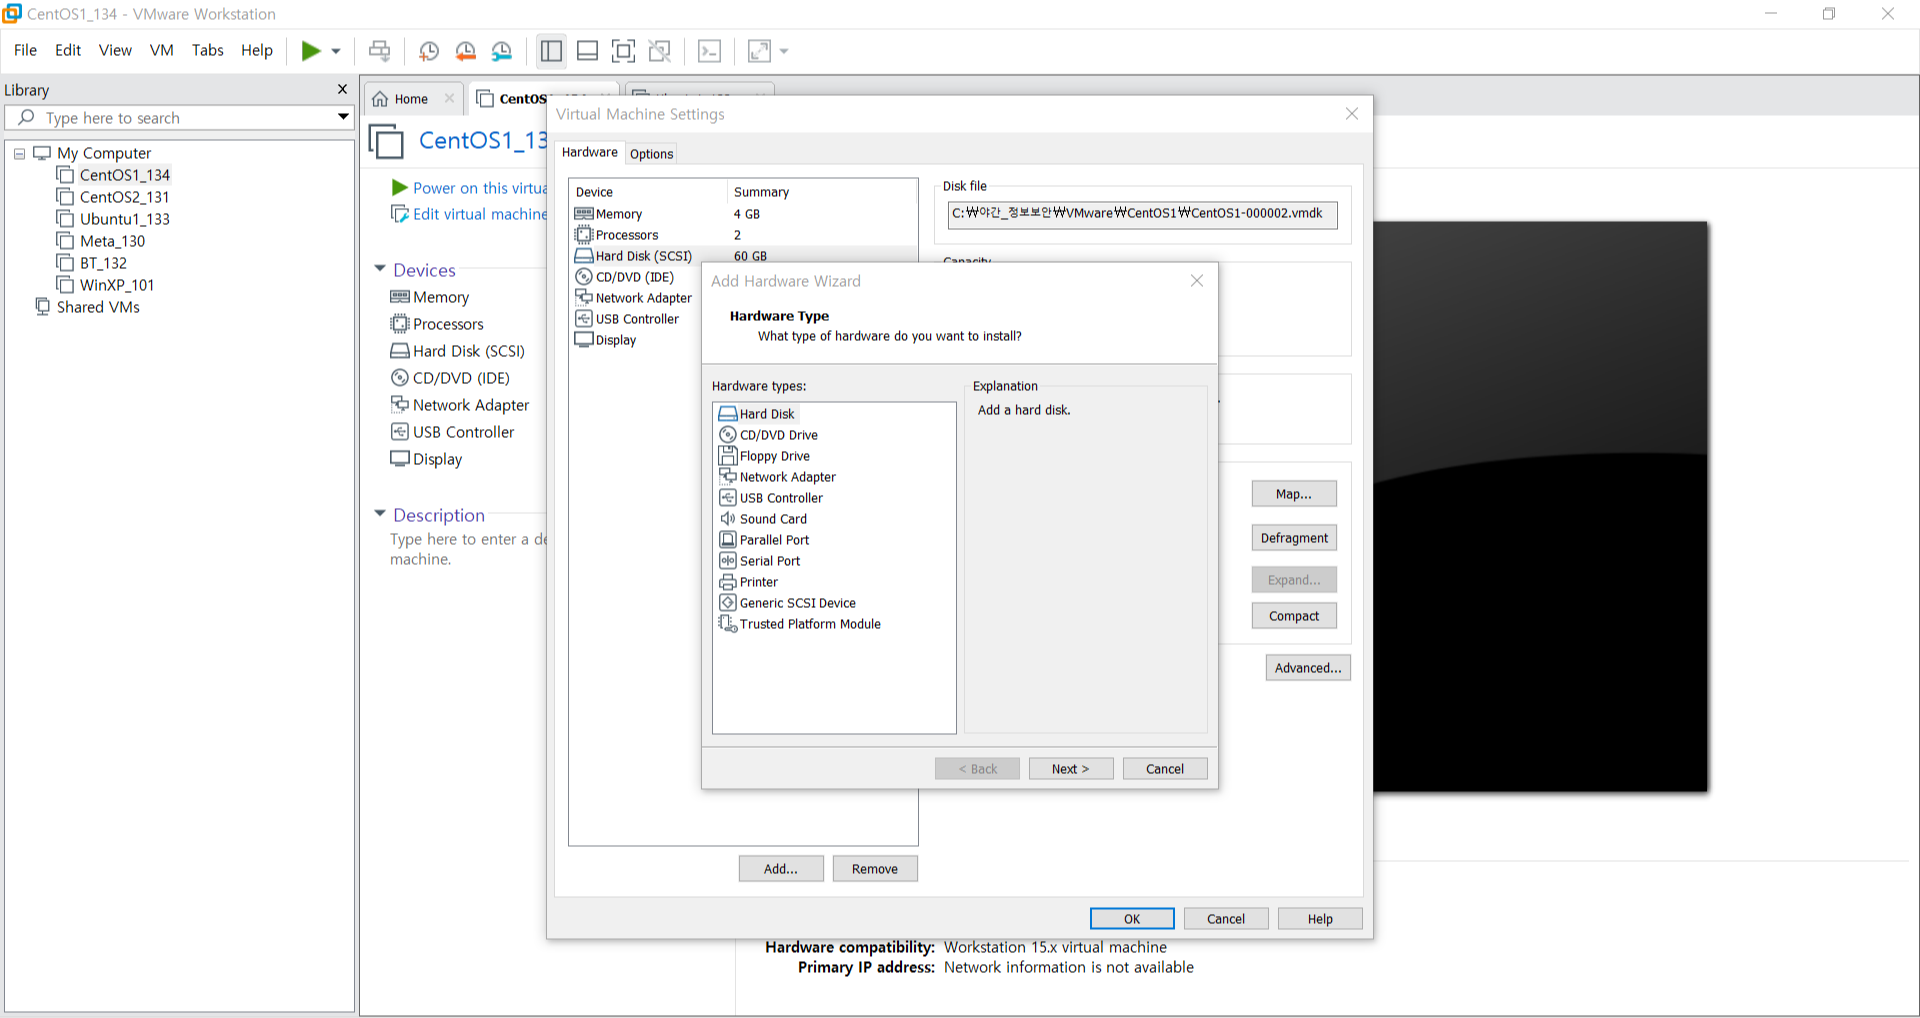Click the Unity mode toolbar icon

point(660,51)
